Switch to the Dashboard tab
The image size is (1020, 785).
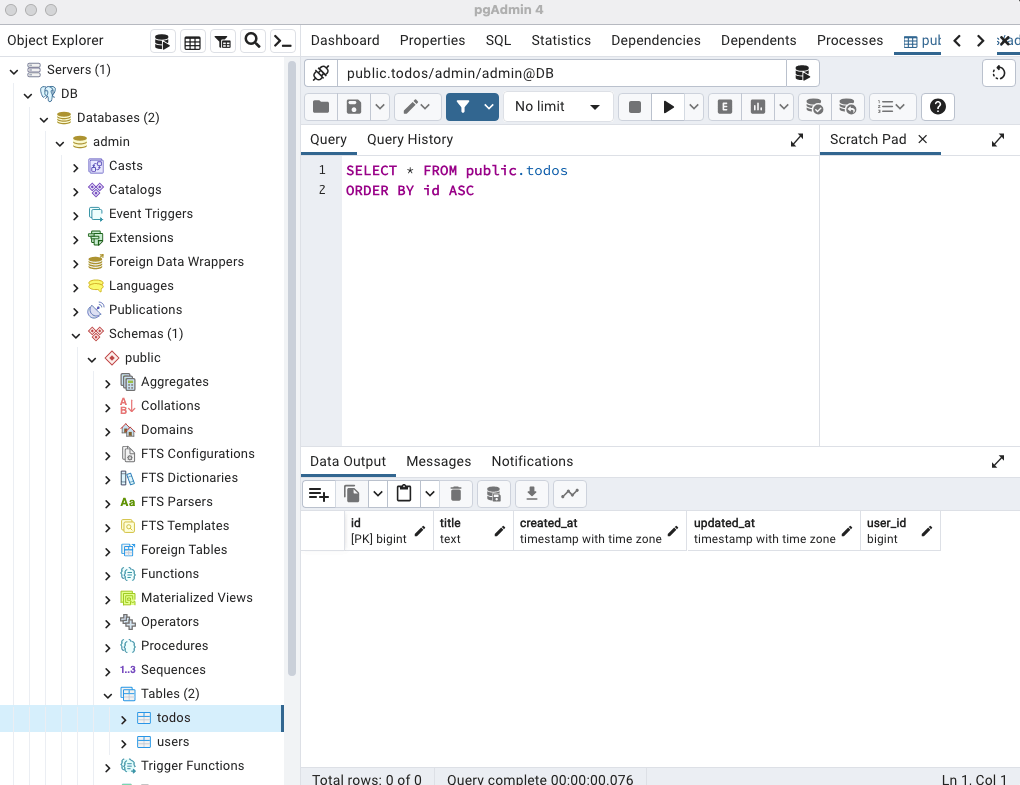[x=345, y=40]
